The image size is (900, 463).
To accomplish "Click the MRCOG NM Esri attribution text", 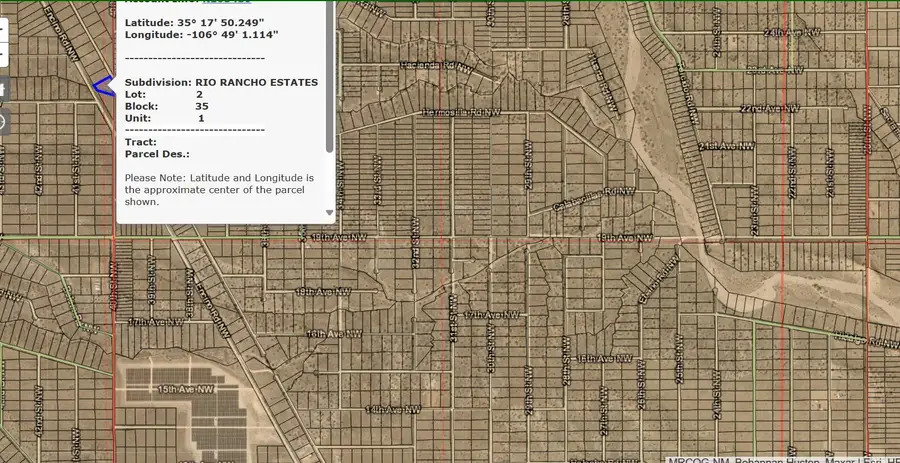I will 783,460.
